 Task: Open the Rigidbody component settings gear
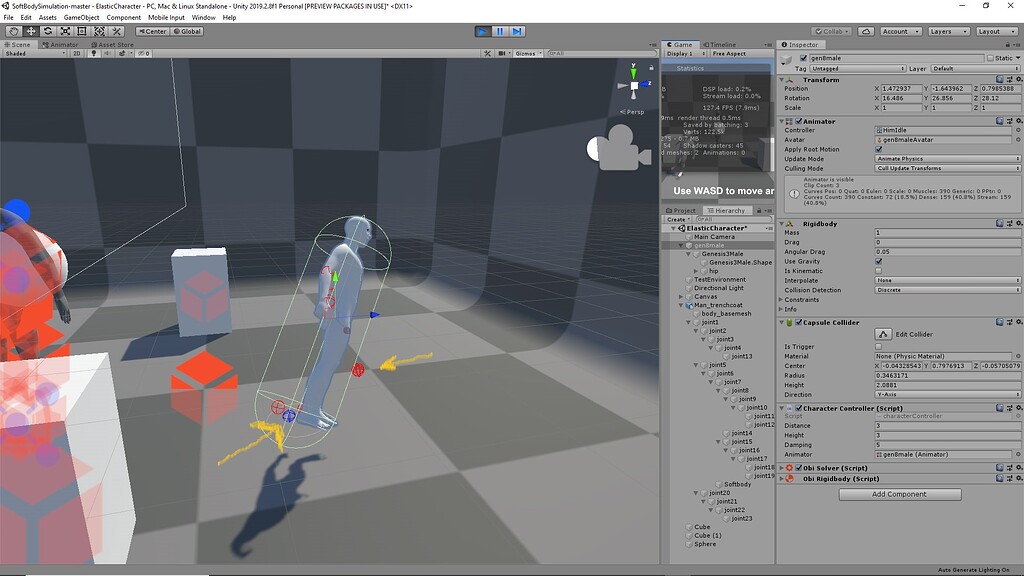click(1018, 224)
